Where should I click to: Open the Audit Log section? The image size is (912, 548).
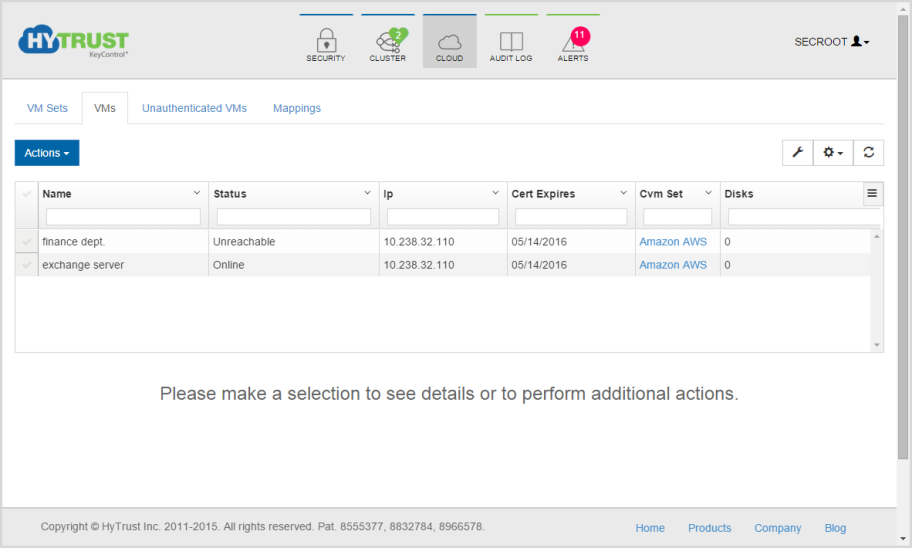click(x=511, y=42)
